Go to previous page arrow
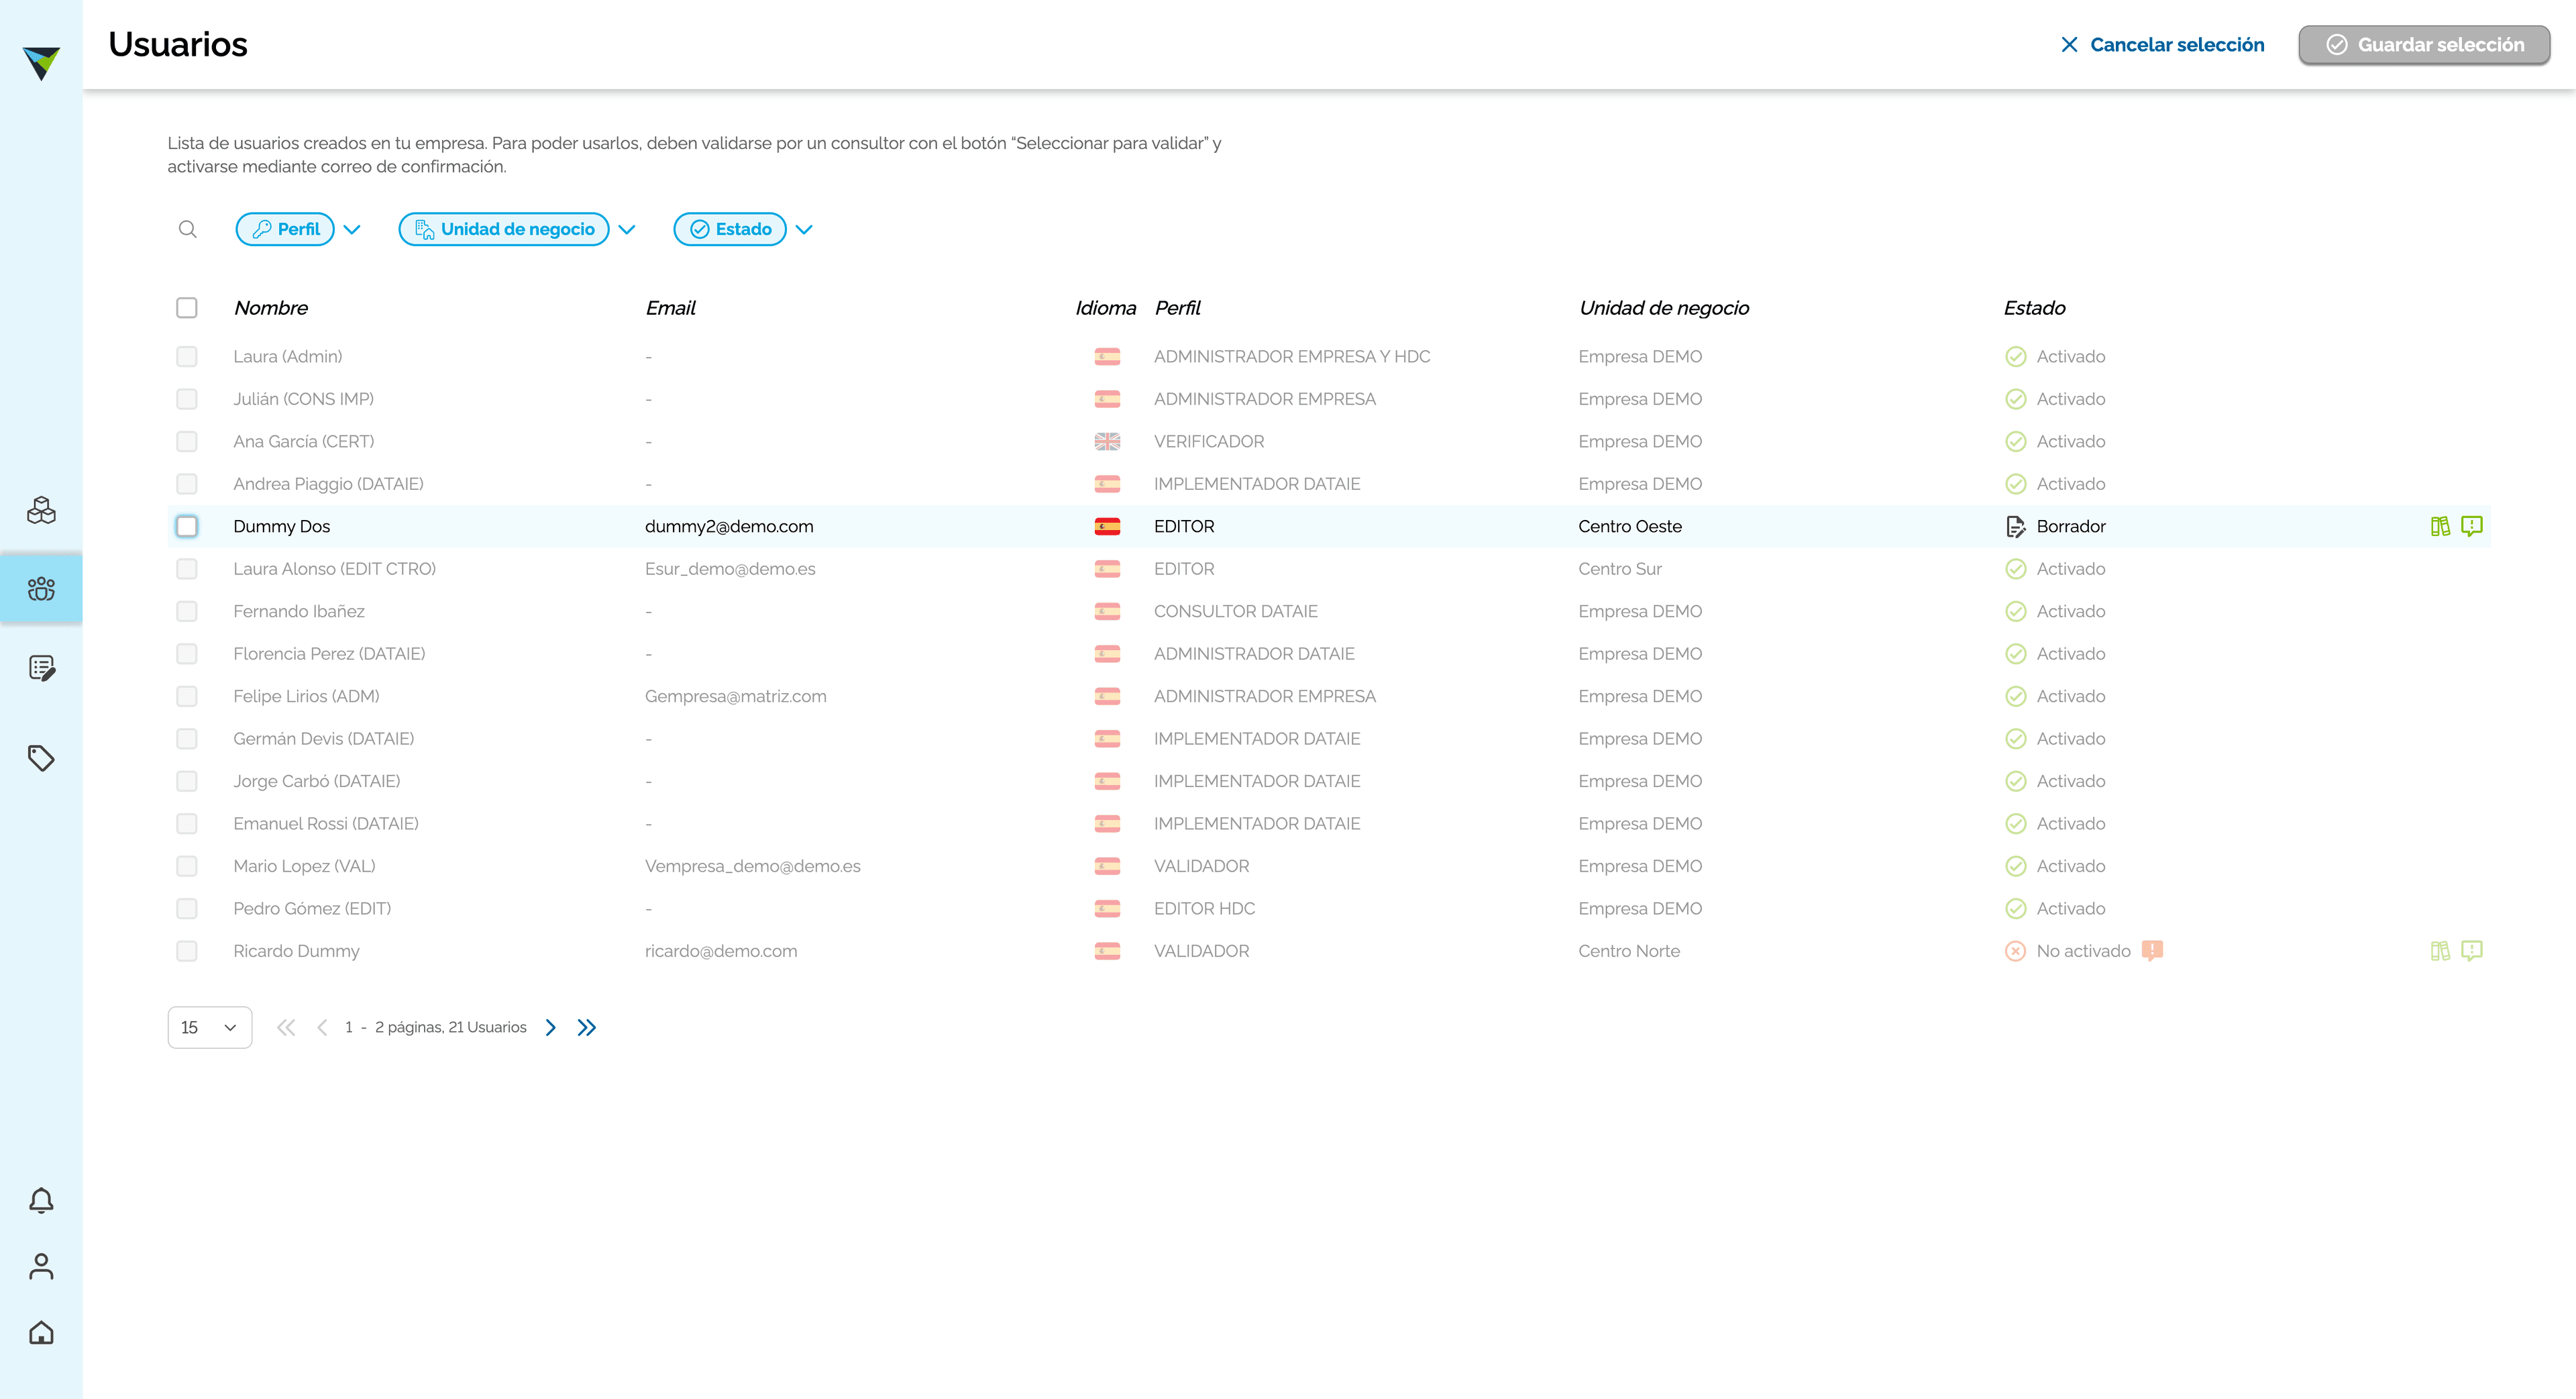This screenshot has width=2576, height=1399. coord(322,1027)
